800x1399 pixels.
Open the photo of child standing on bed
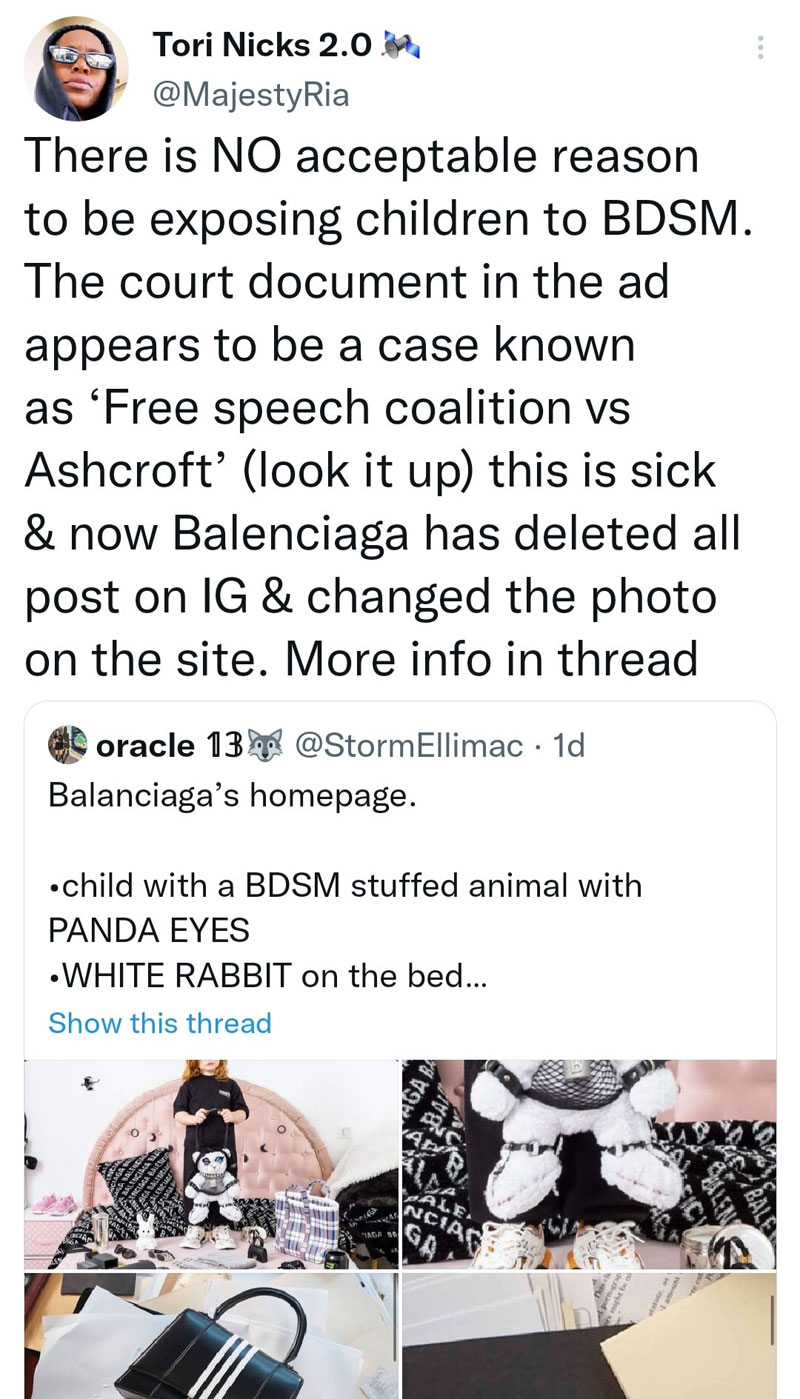(212, 1164)
